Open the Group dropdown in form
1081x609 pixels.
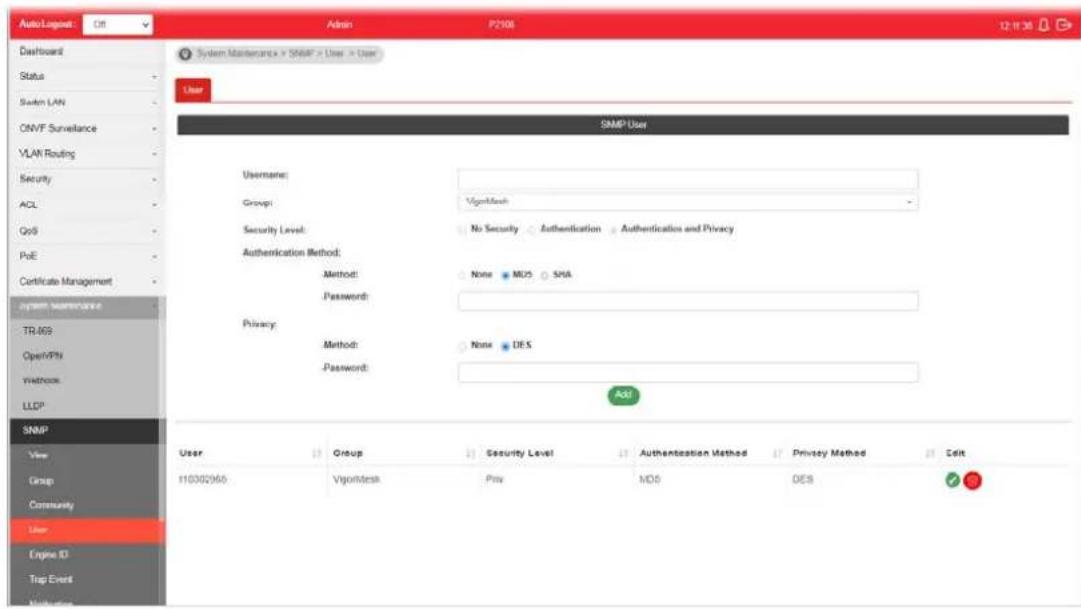pos(687,202)
